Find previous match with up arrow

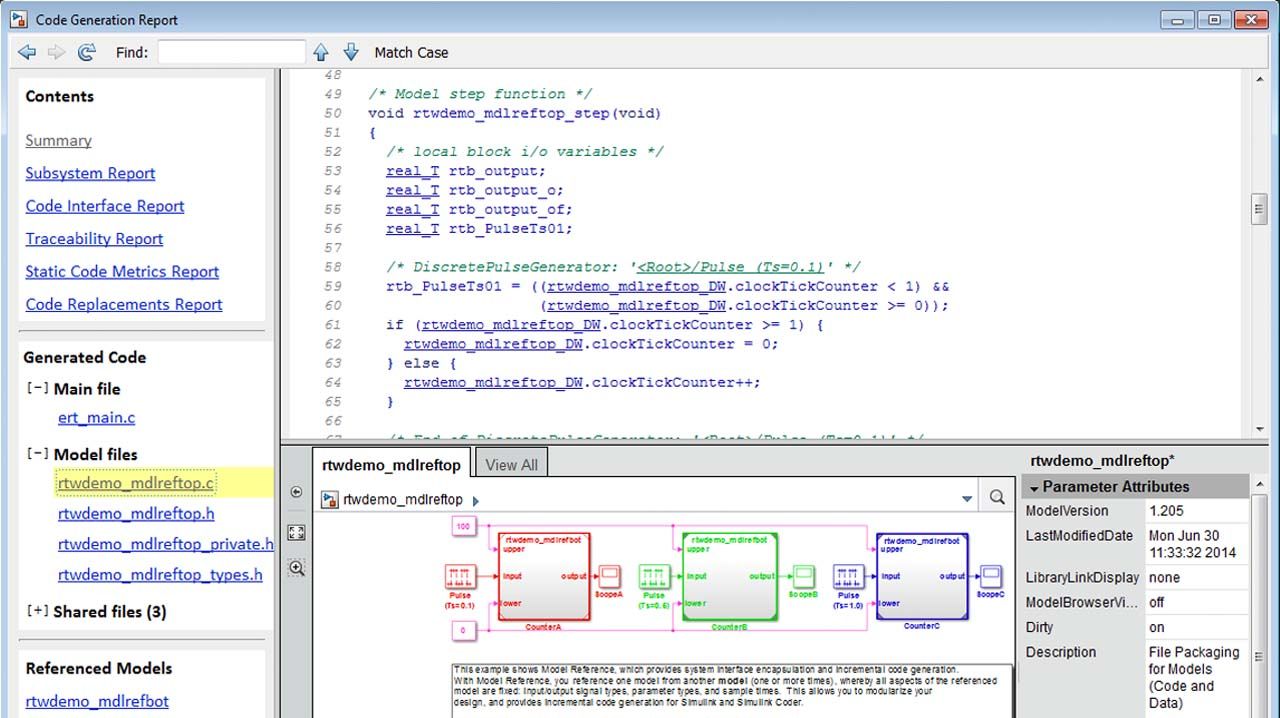(x=321, y=52)
